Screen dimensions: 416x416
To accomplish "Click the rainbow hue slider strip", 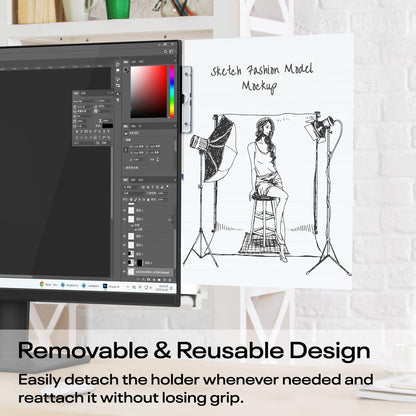I will tap(172, 91).
